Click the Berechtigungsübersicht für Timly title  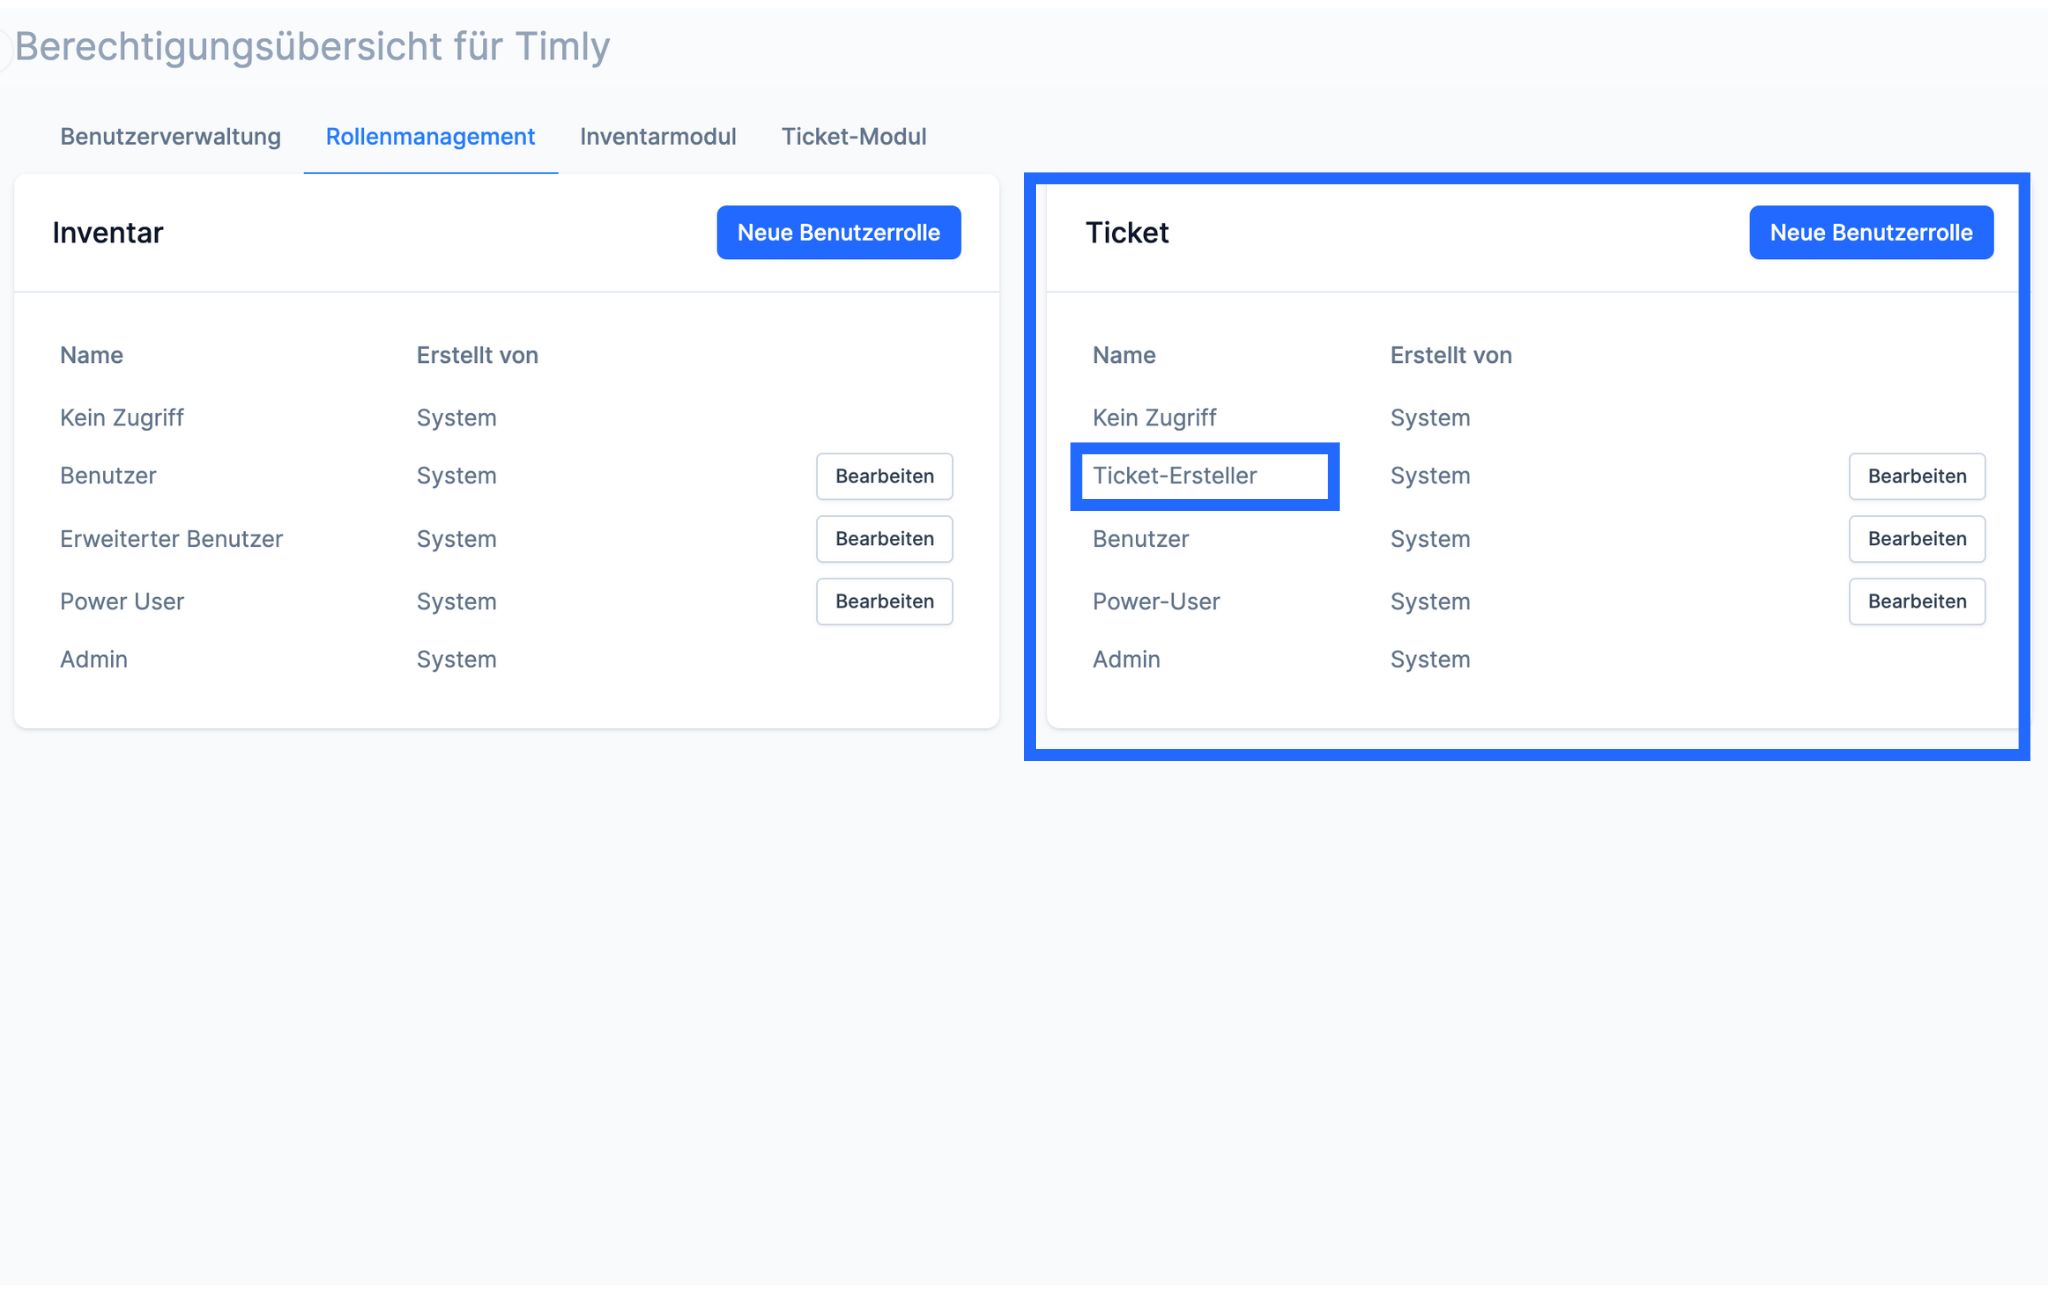[312, 46]
